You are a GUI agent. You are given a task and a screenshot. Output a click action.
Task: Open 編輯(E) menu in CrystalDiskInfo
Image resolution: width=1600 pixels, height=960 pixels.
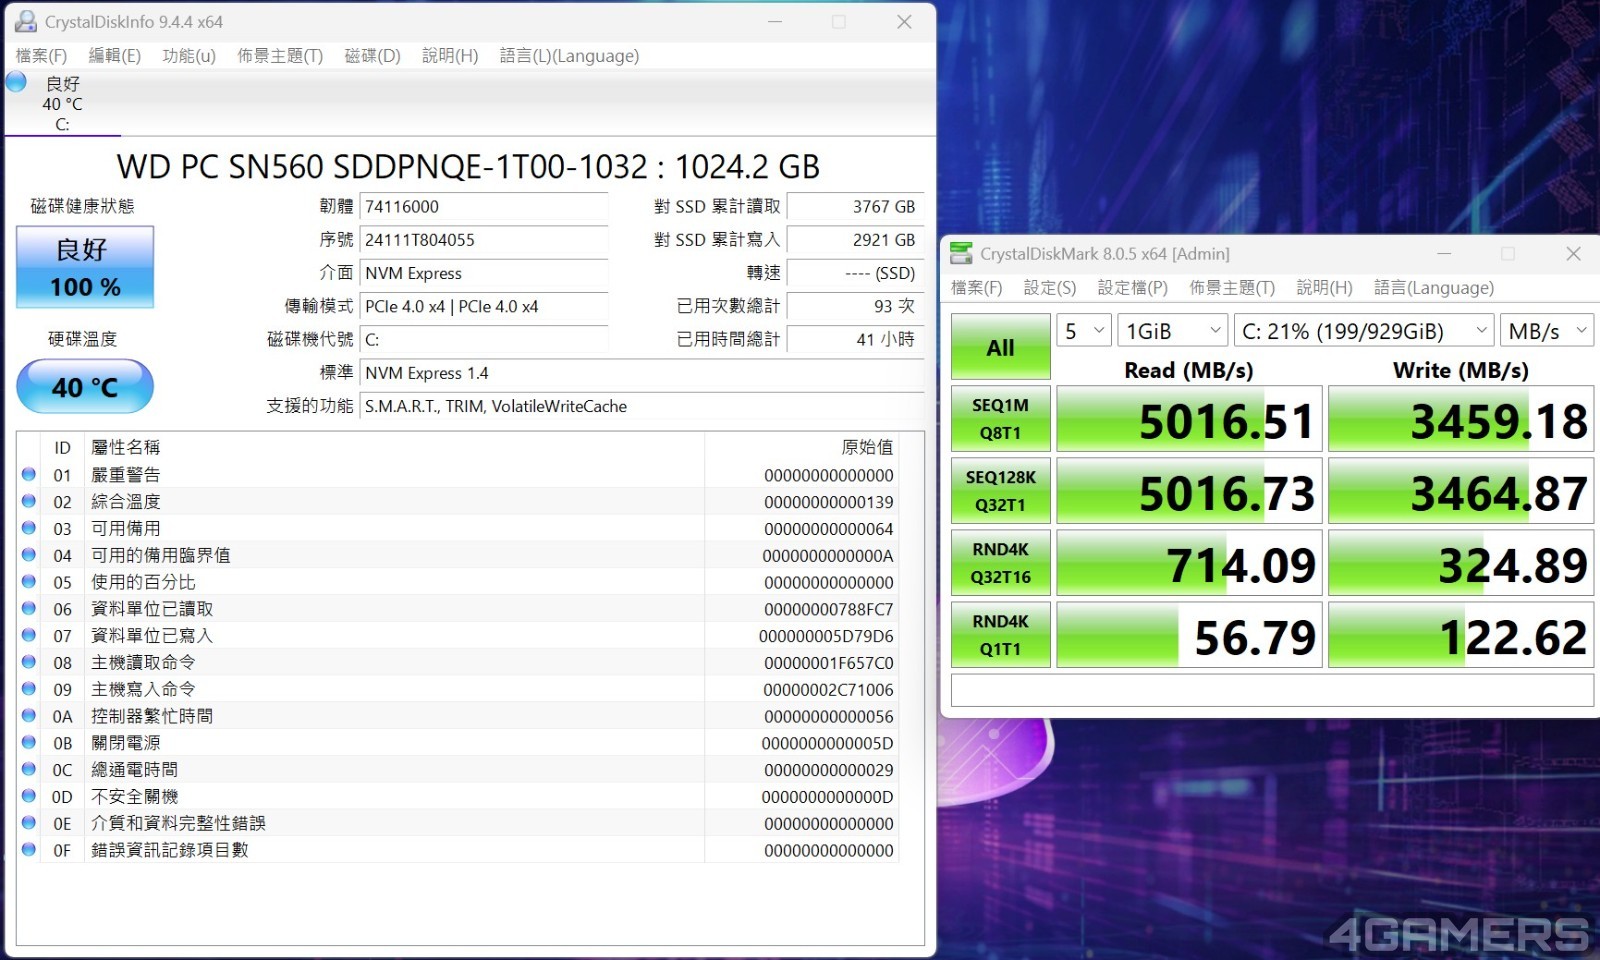tap(114, 56)
